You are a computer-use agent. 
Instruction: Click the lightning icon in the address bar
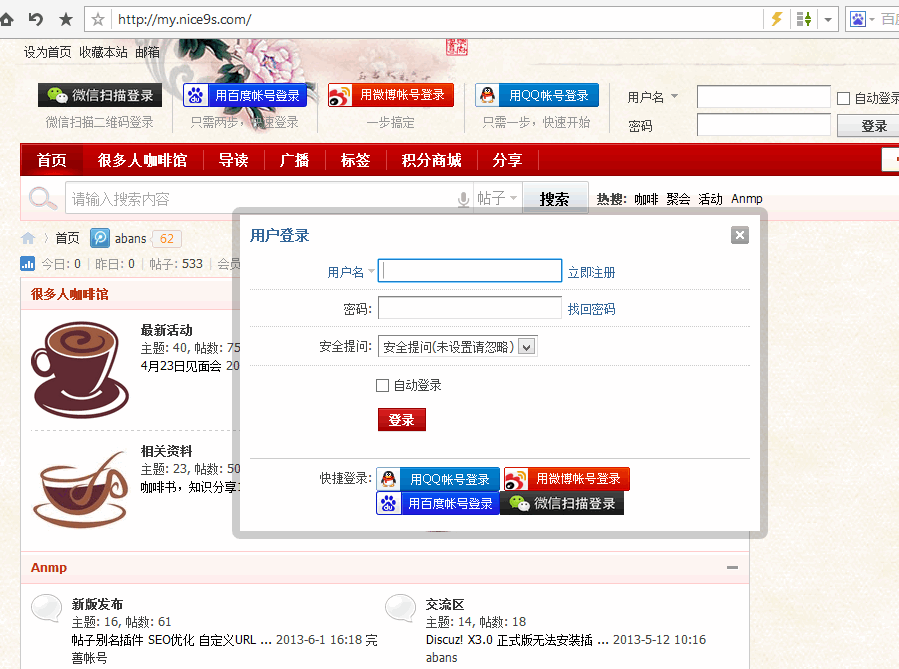(776, 18)
